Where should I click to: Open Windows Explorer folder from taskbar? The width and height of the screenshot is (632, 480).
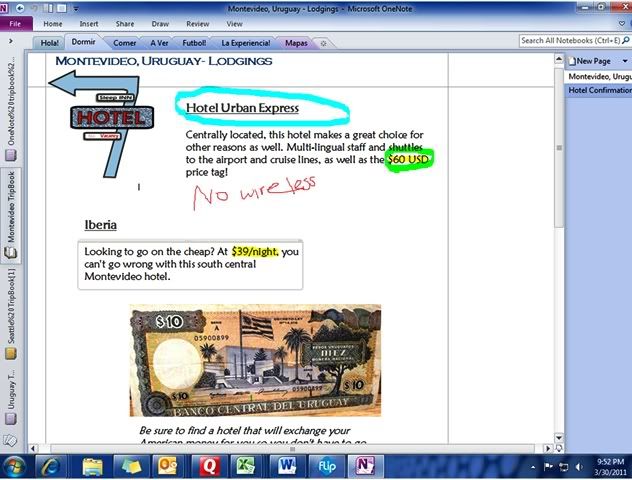point(92,467)
